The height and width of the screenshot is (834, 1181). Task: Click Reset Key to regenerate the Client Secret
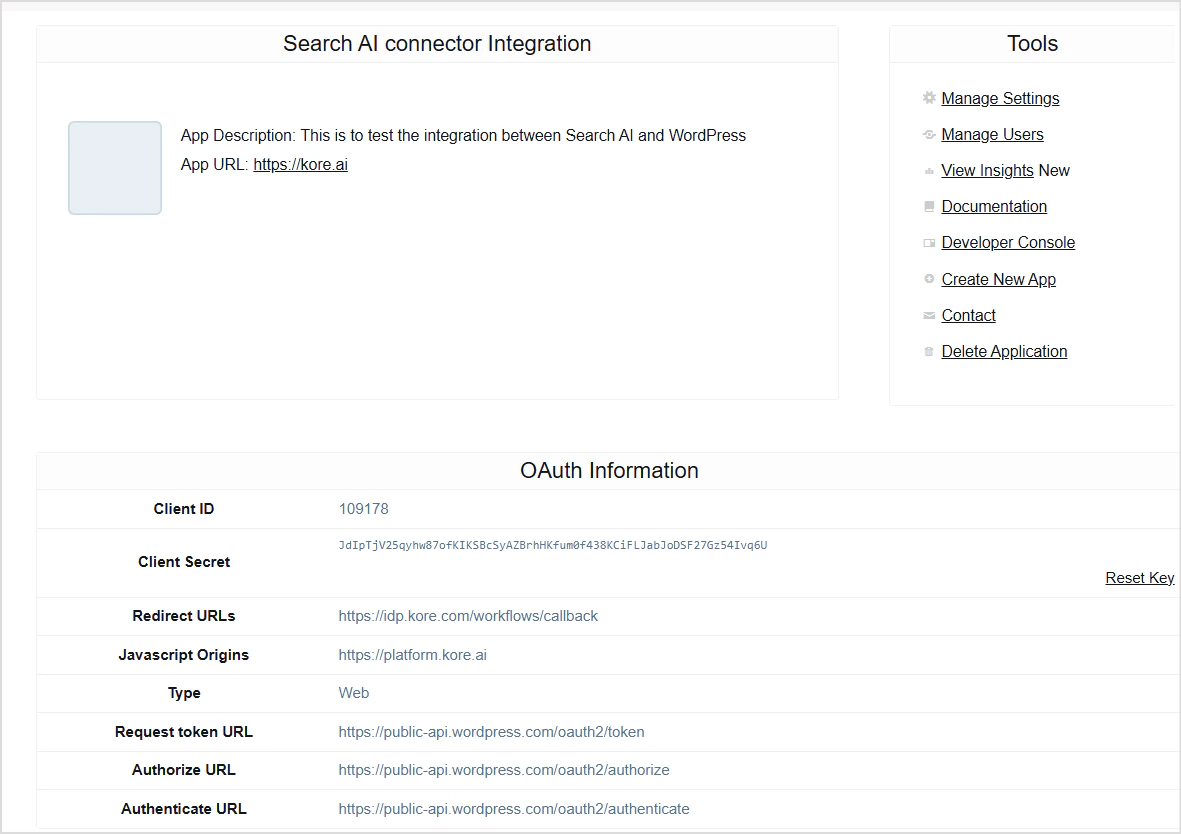(1139, 577)
